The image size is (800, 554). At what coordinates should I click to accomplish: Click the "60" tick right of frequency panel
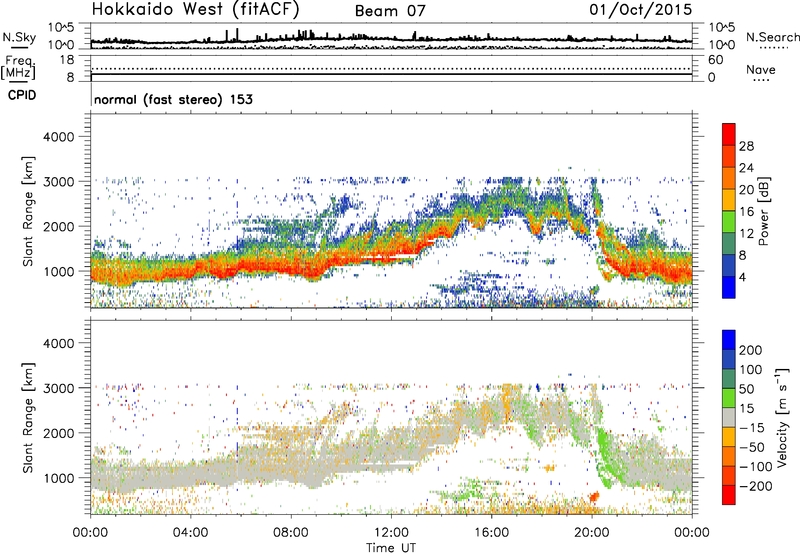pos(715,60)
